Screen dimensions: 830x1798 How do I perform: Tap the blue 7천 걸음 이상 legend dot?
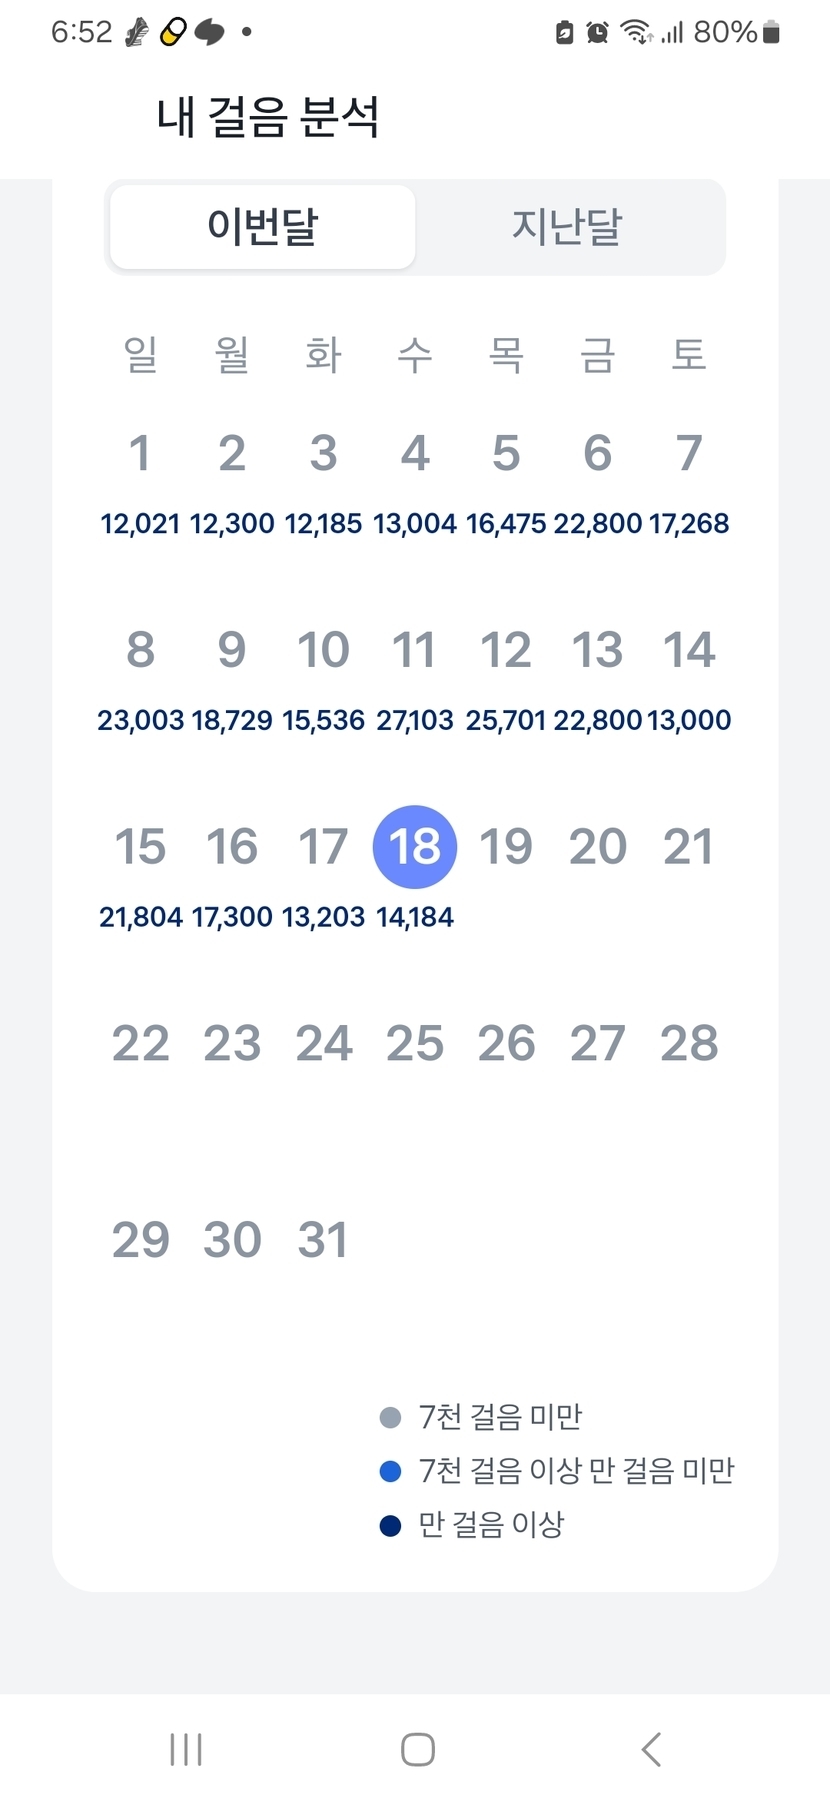[x=391, y=1471]
